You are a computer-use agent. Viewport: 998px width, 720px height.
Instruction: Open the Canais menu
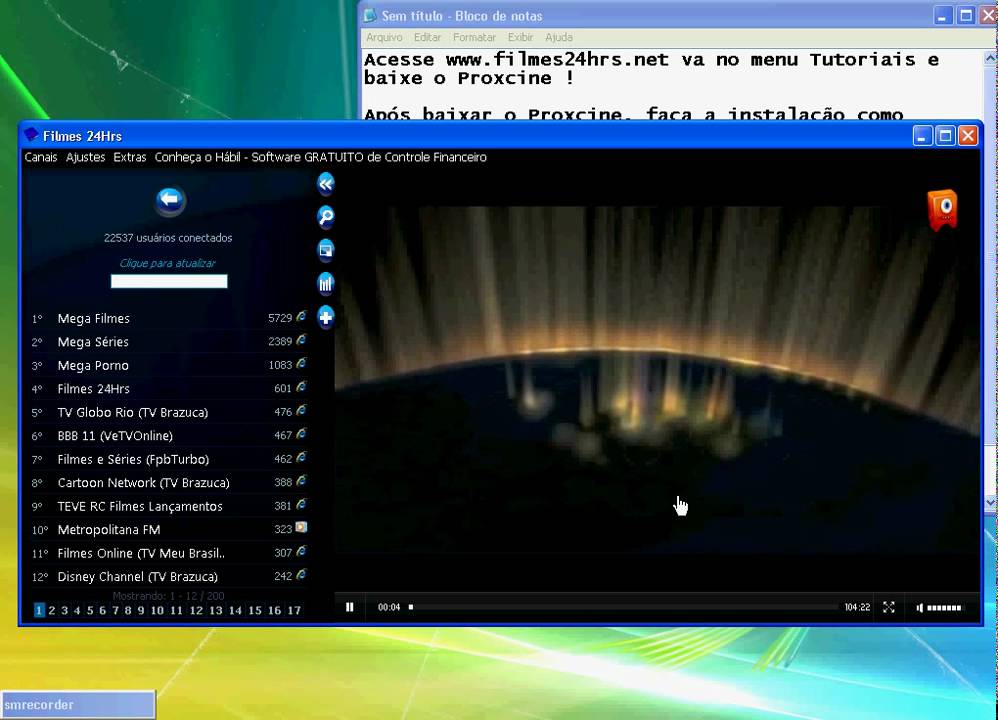[41, 157]
